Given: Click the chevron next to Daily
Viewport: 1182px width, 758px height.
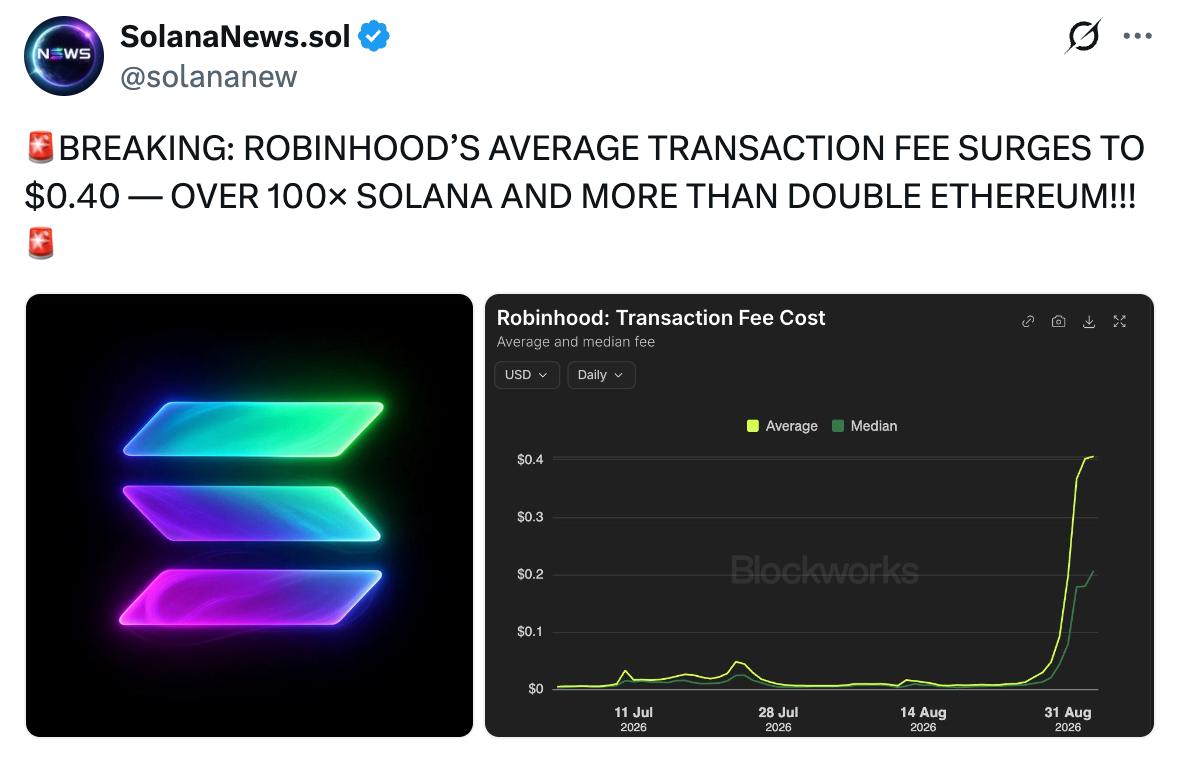Looking at the screenshot, I should click(x=619, y=375).
